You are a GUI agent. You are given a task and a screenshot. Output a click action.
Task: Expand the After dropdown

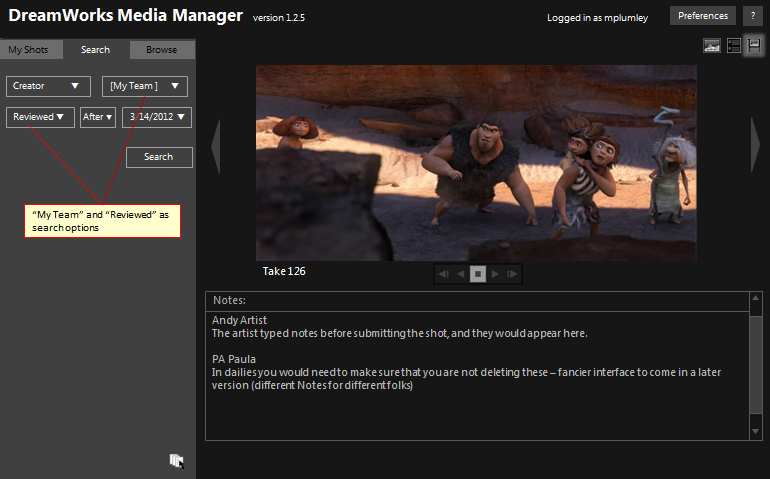(x=98, y=117)
